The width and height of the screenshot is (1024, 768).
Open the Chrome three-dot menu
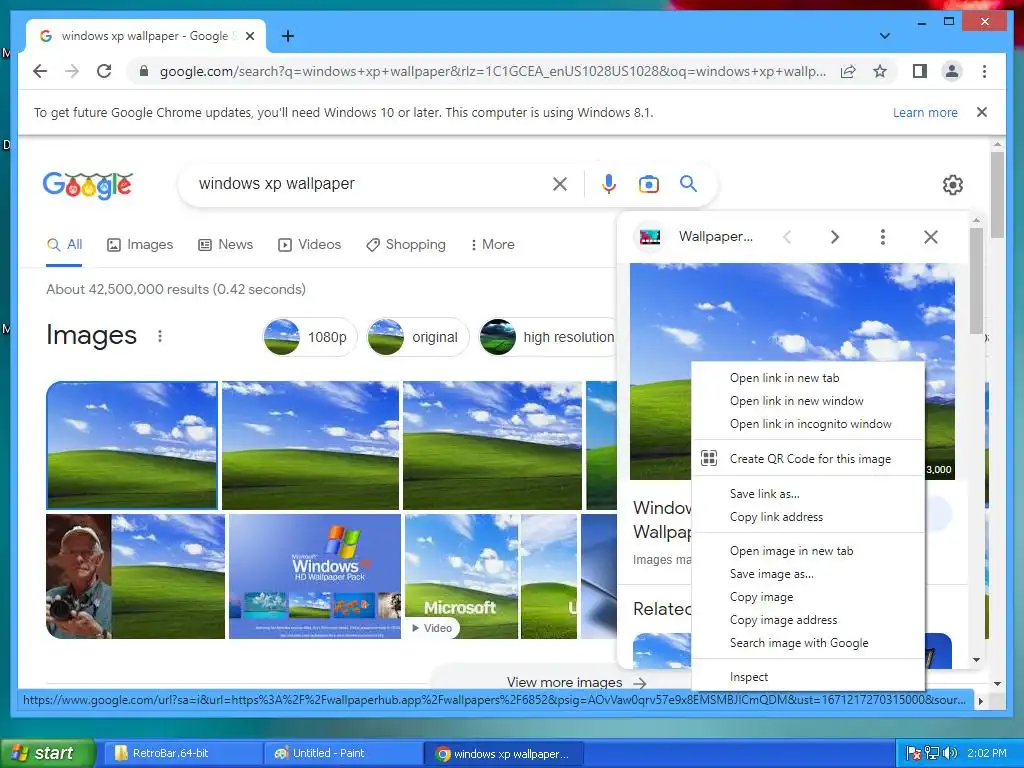pos(984,71)
